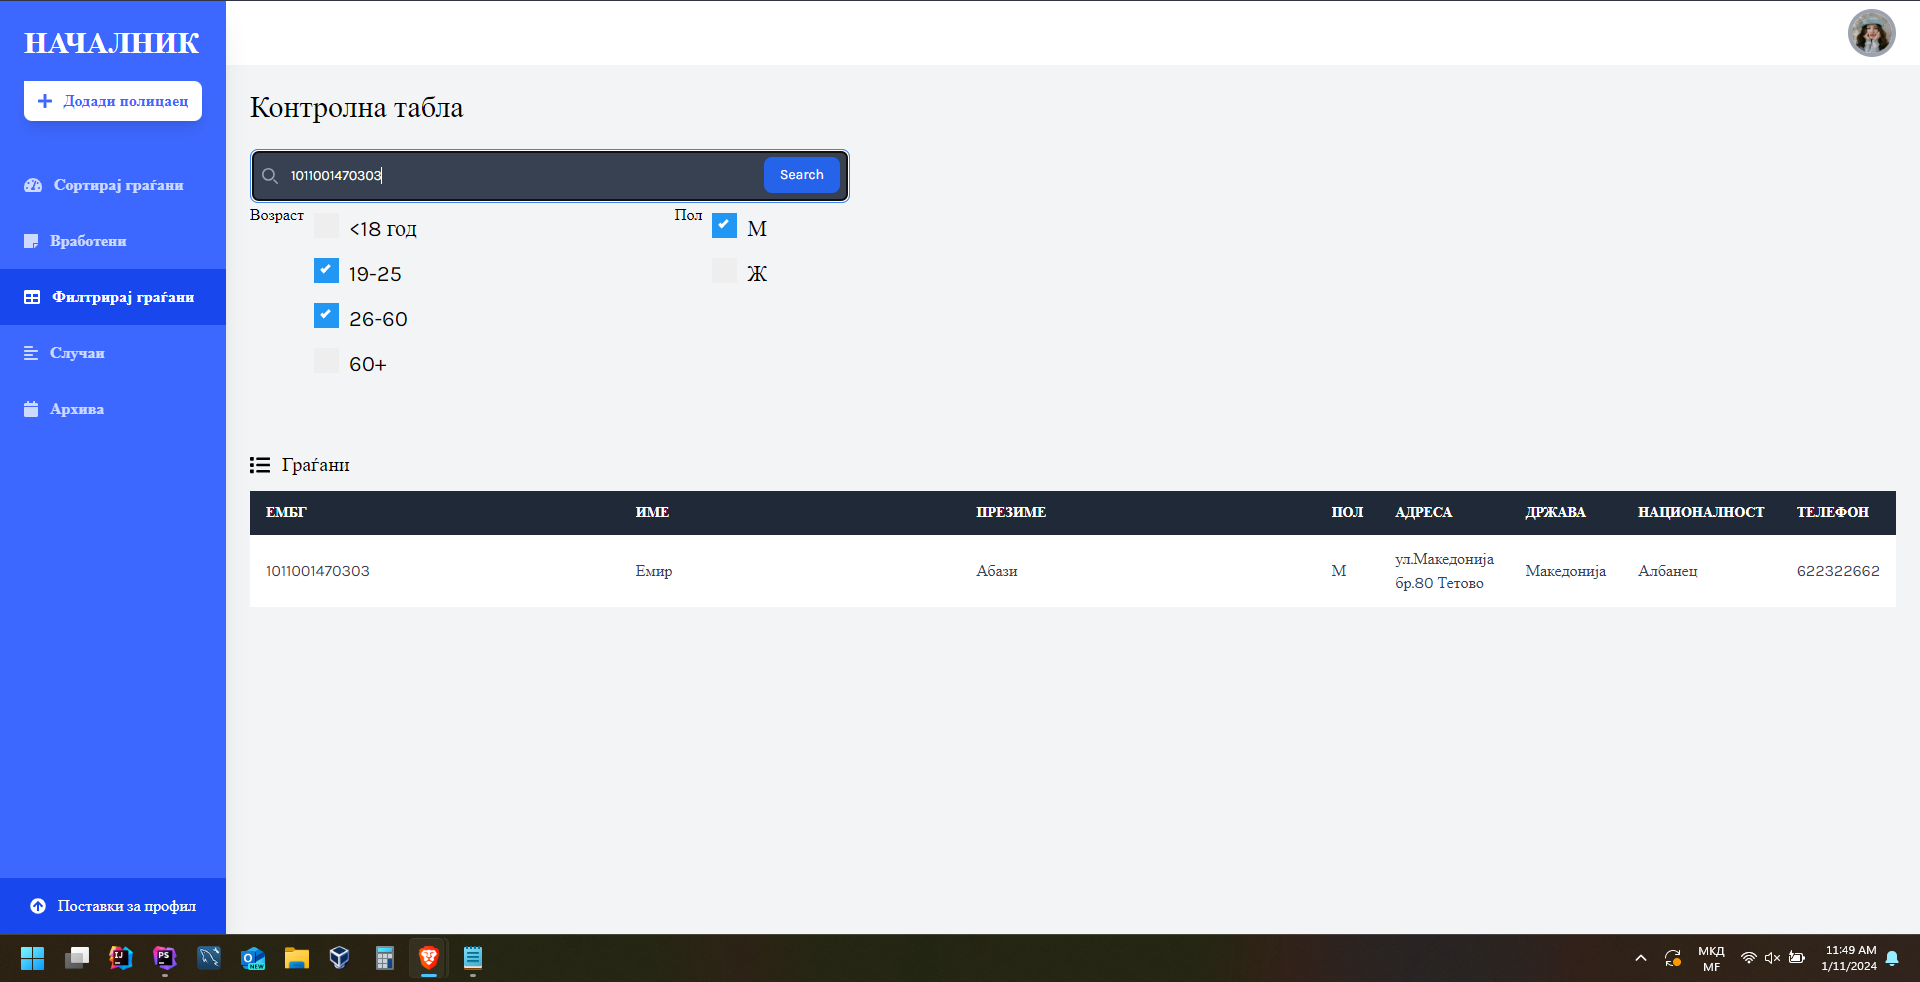
Task: Click the Додади полицаец button
Action: pyautogui.click(x=113, y=101)
